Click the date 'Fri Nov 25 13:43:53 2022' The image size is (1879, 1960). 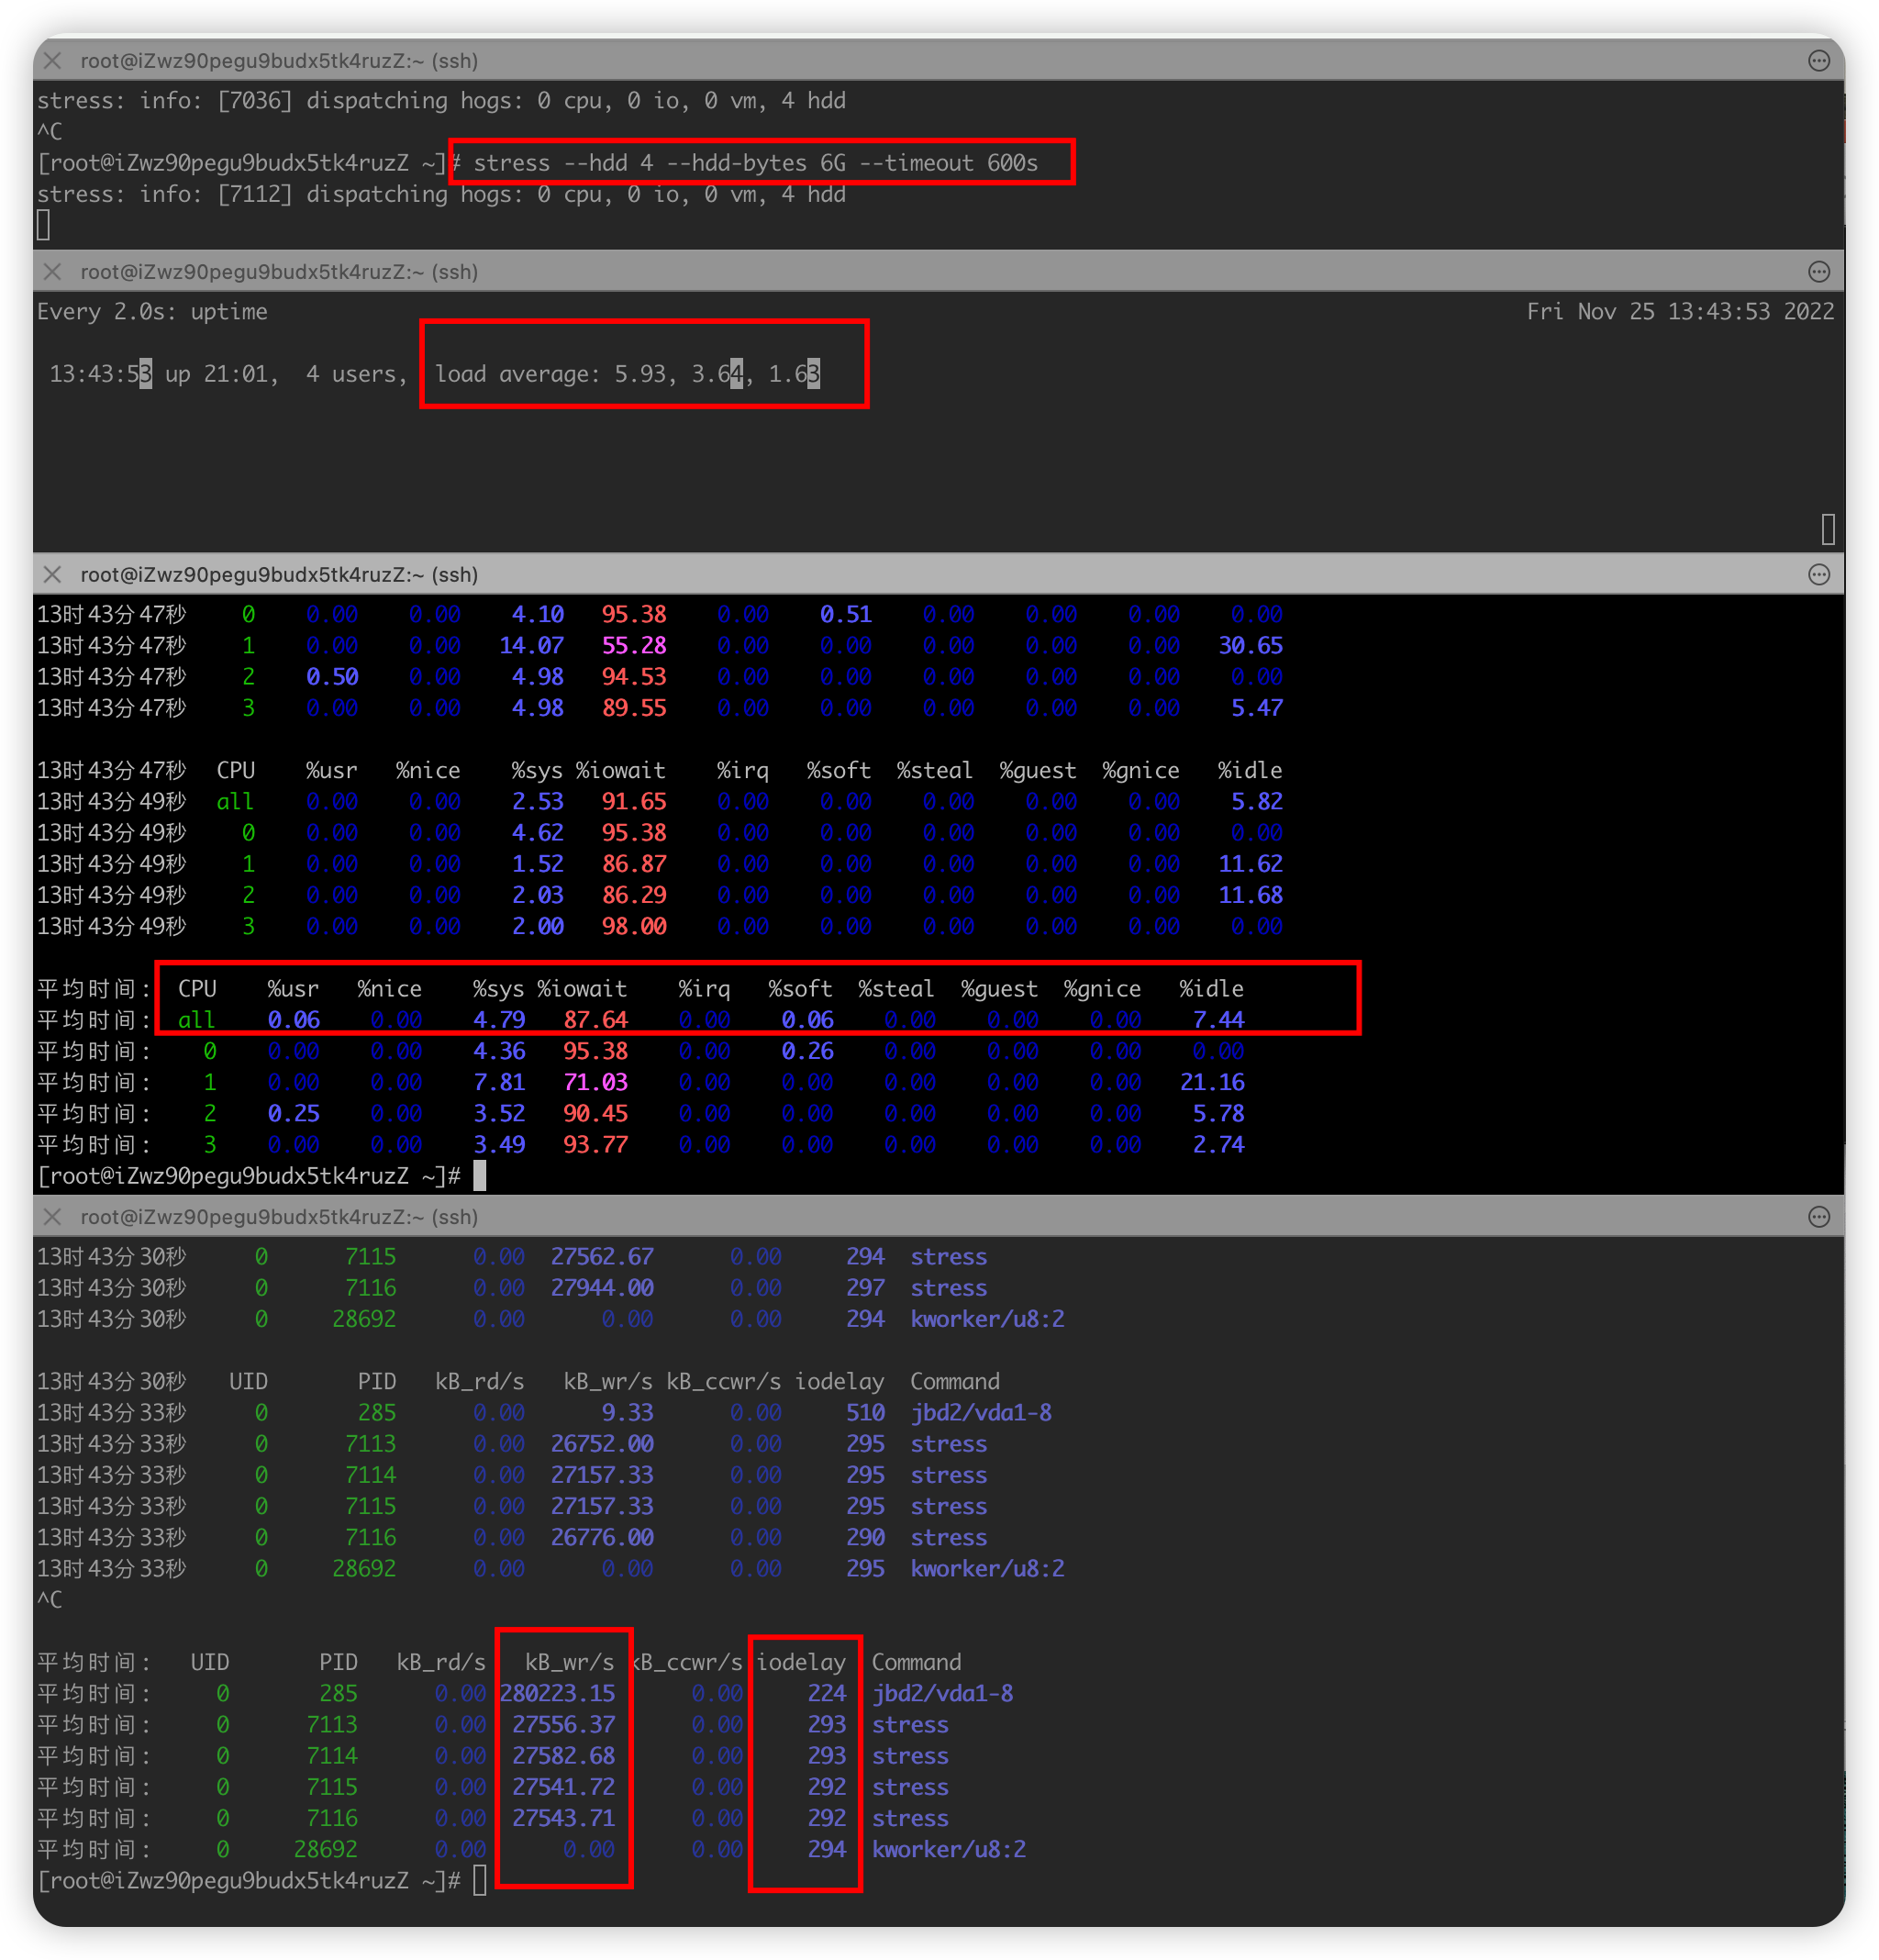(1681, 312)
